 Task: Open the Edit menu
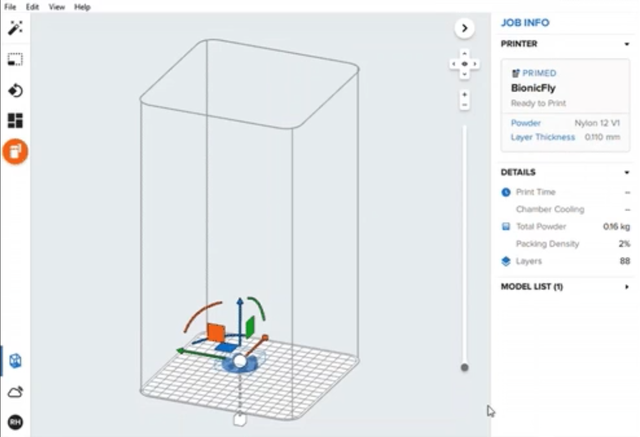tap(32, 7)
